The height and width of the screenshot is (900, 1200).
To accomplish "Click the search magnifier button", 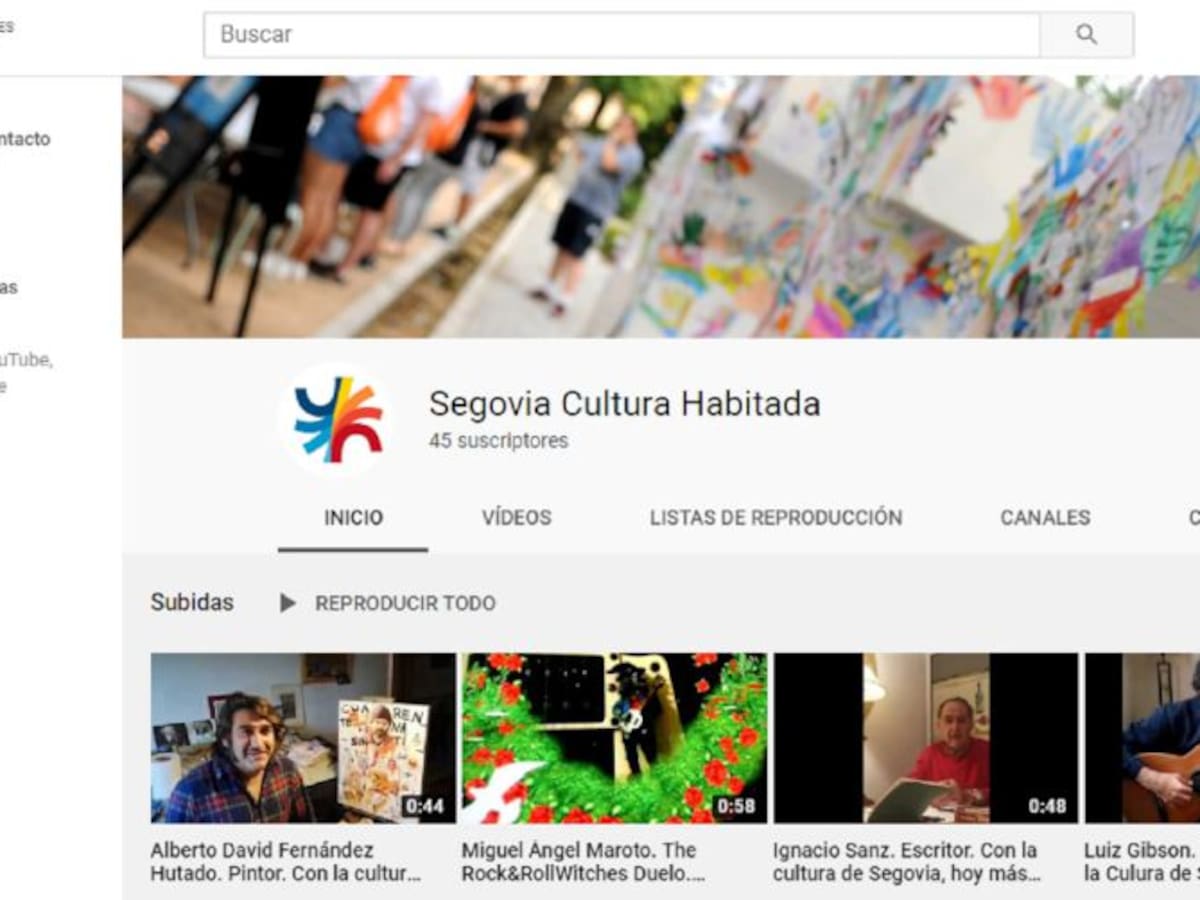I will (x=1086, y=35).
